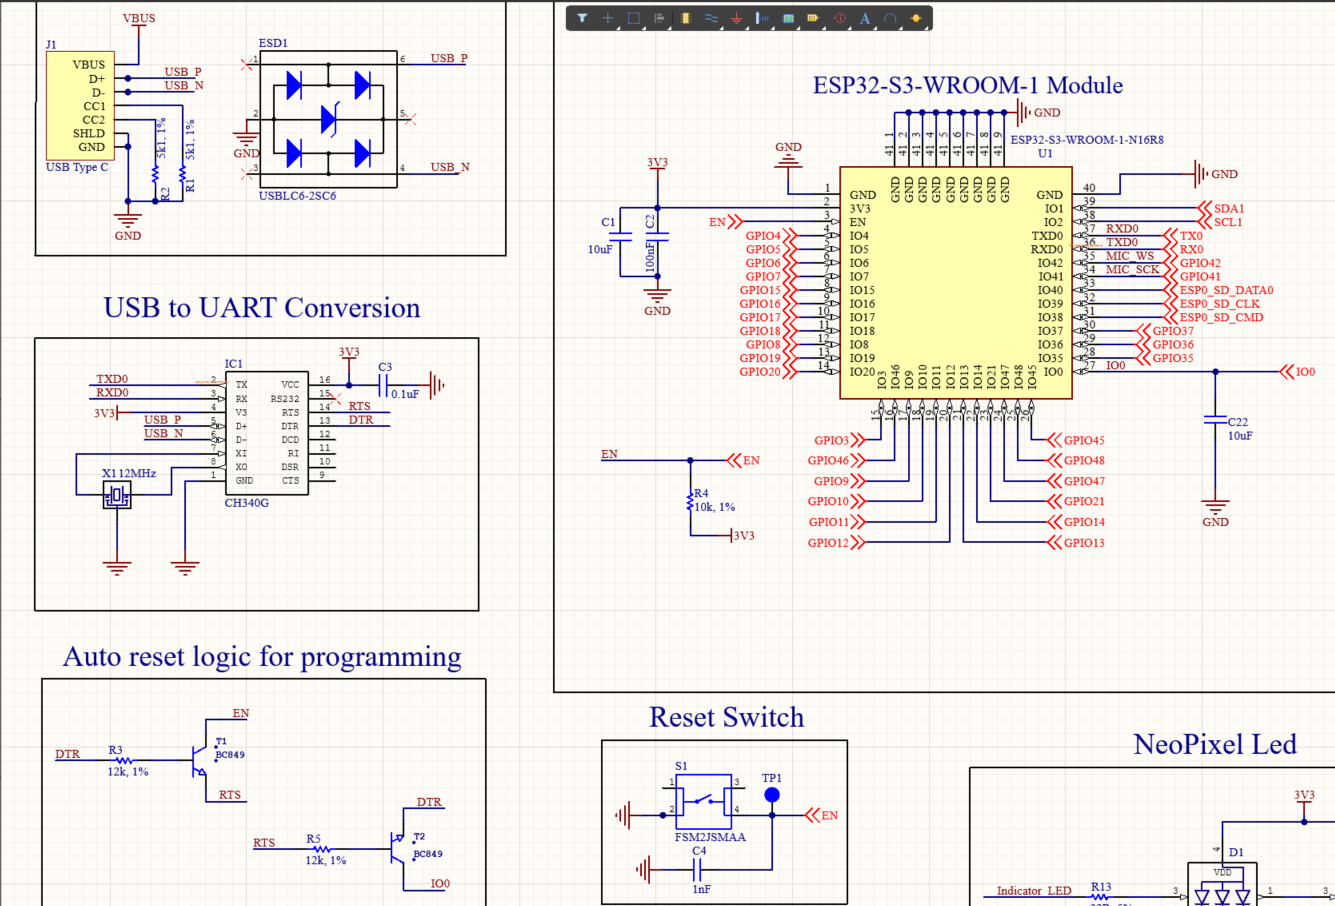Click the SCL1 port
Screen dimensions: 1335x906
(1220, 222)
